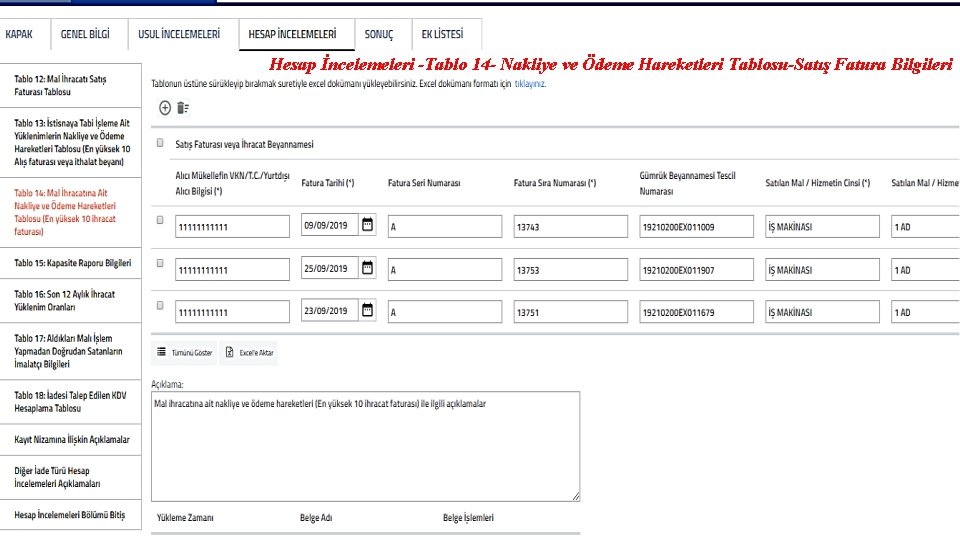Click customs field 19210200EX011009
The width and height of the screenshot is (960, 540).
(x=697, y=227)
